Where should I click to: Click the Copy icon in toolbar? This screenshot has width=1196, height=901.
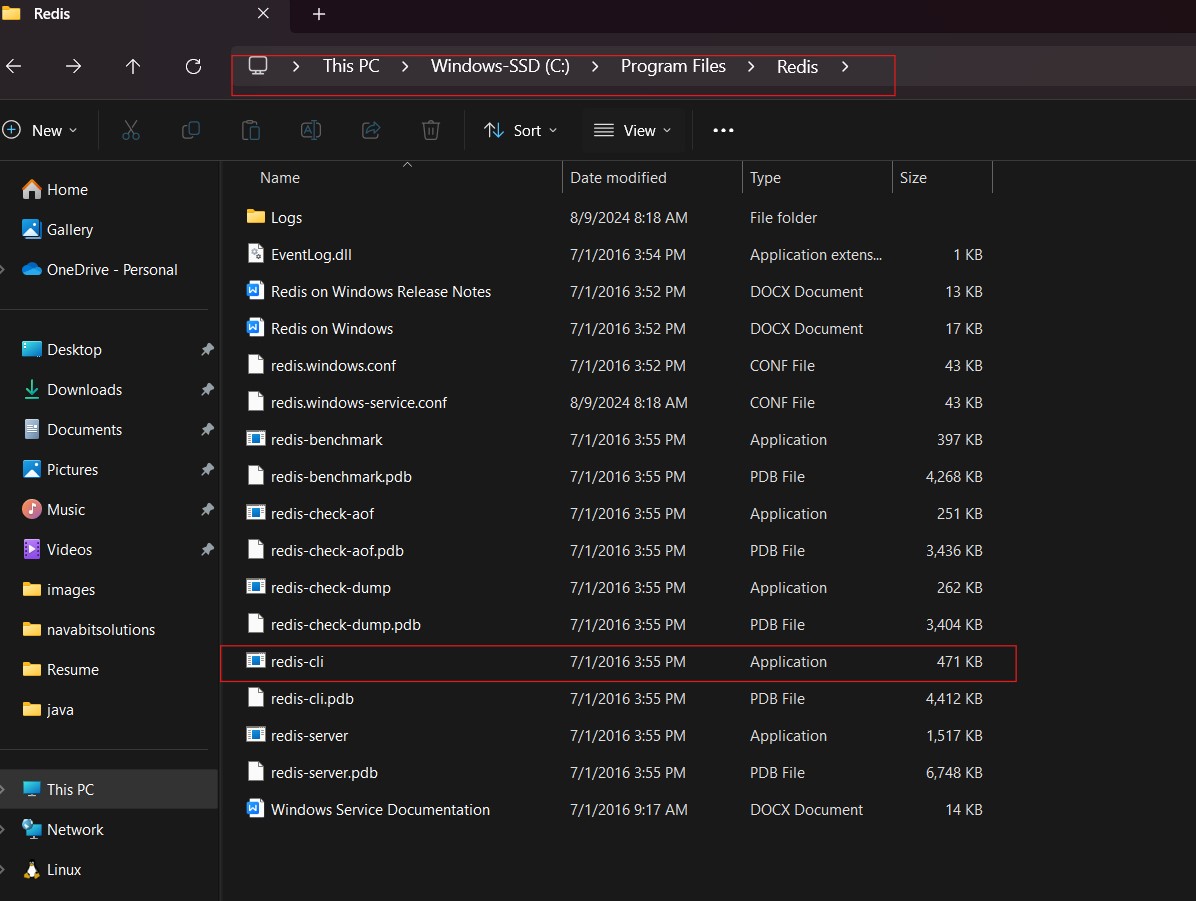pos(190,130)
